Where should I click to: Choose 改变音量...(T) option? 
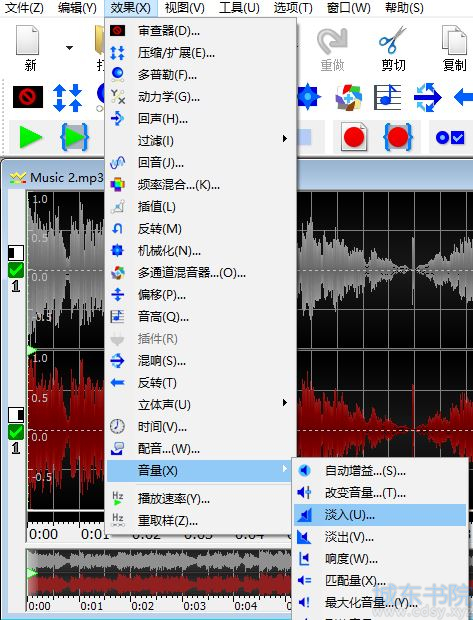coord(380,493)
